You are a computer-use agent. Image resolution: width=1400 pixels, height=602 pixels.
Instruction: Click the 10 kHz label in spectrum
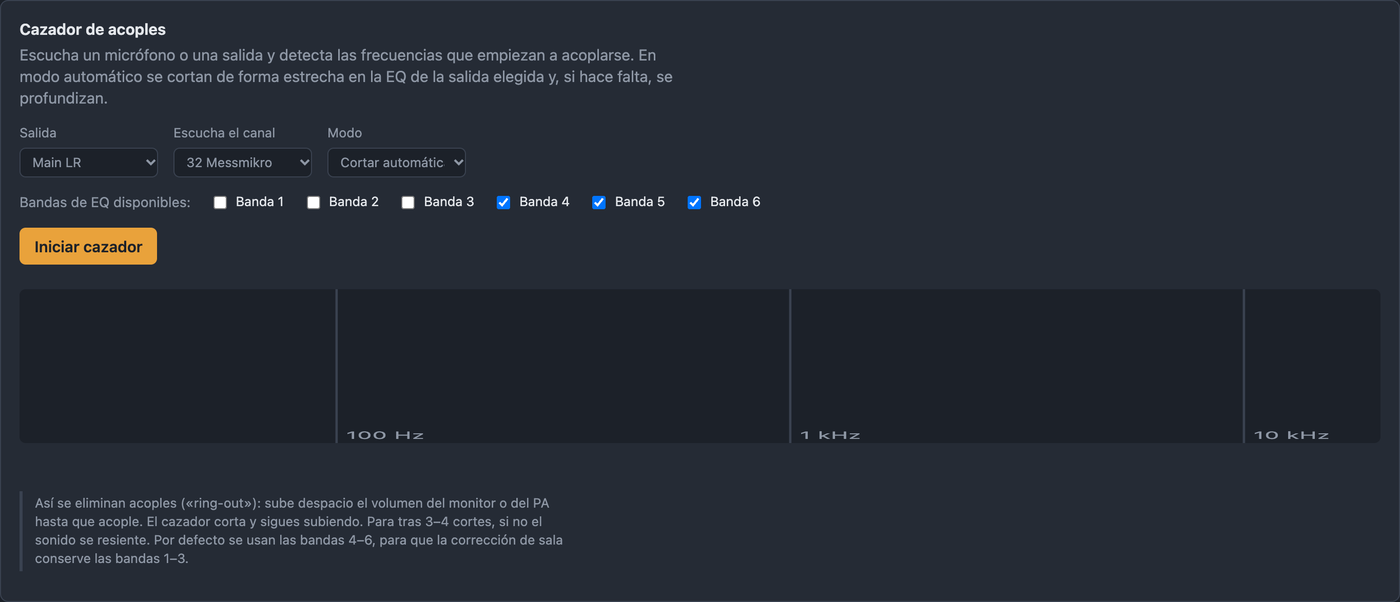click(1292, 435)
